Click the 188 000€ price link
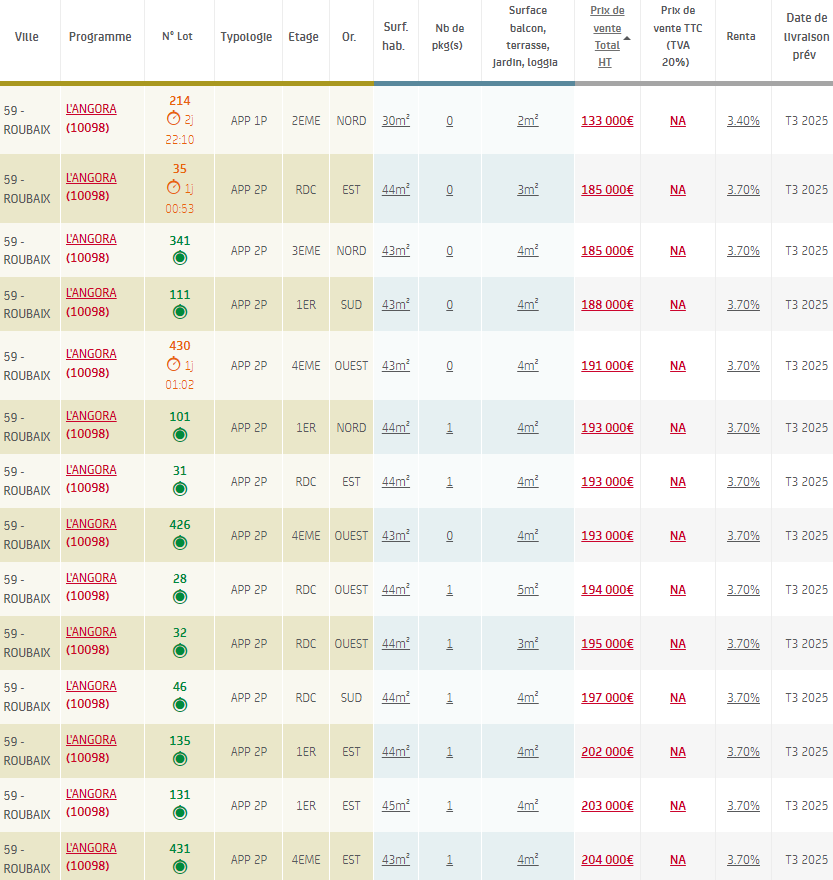The width and height of the screenshot is (833, 880). tap(607, 305)
